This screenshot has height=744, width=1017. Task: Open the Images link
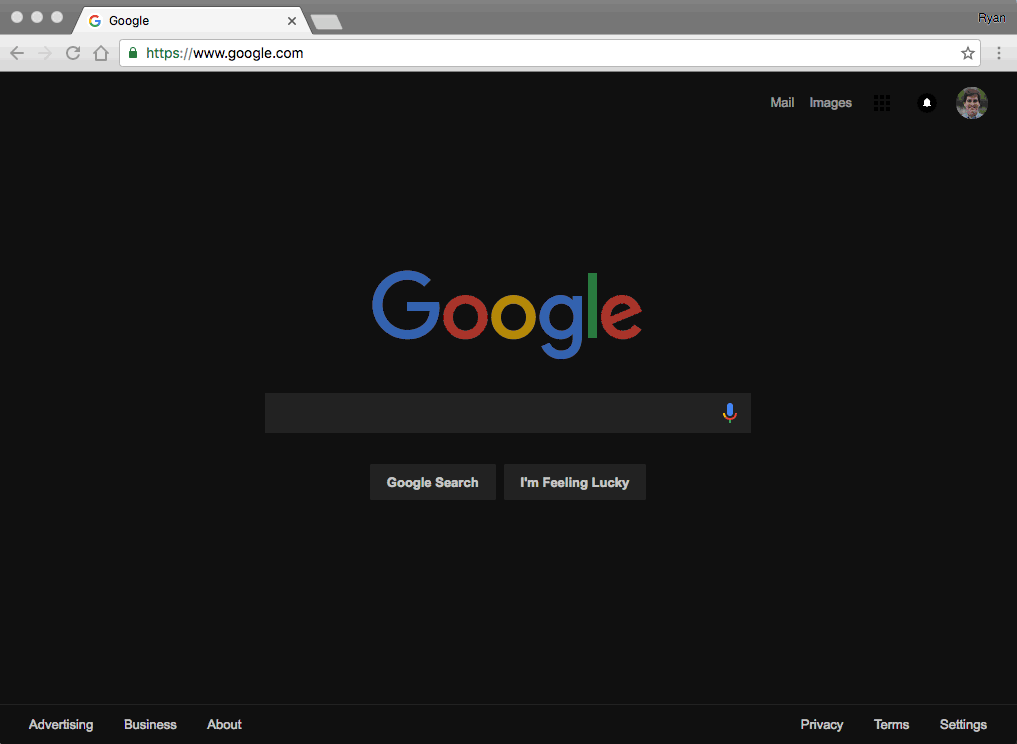[831, 102]
